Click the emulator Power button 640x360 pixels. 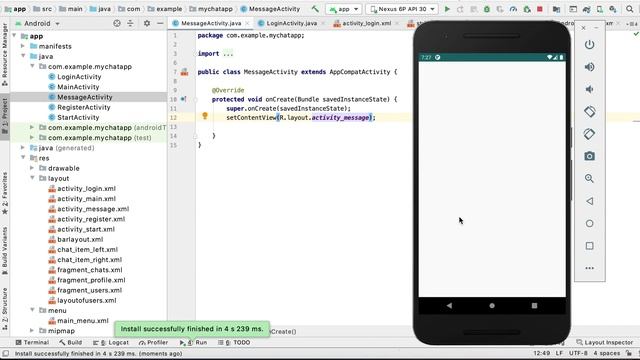tap(589, 44)
